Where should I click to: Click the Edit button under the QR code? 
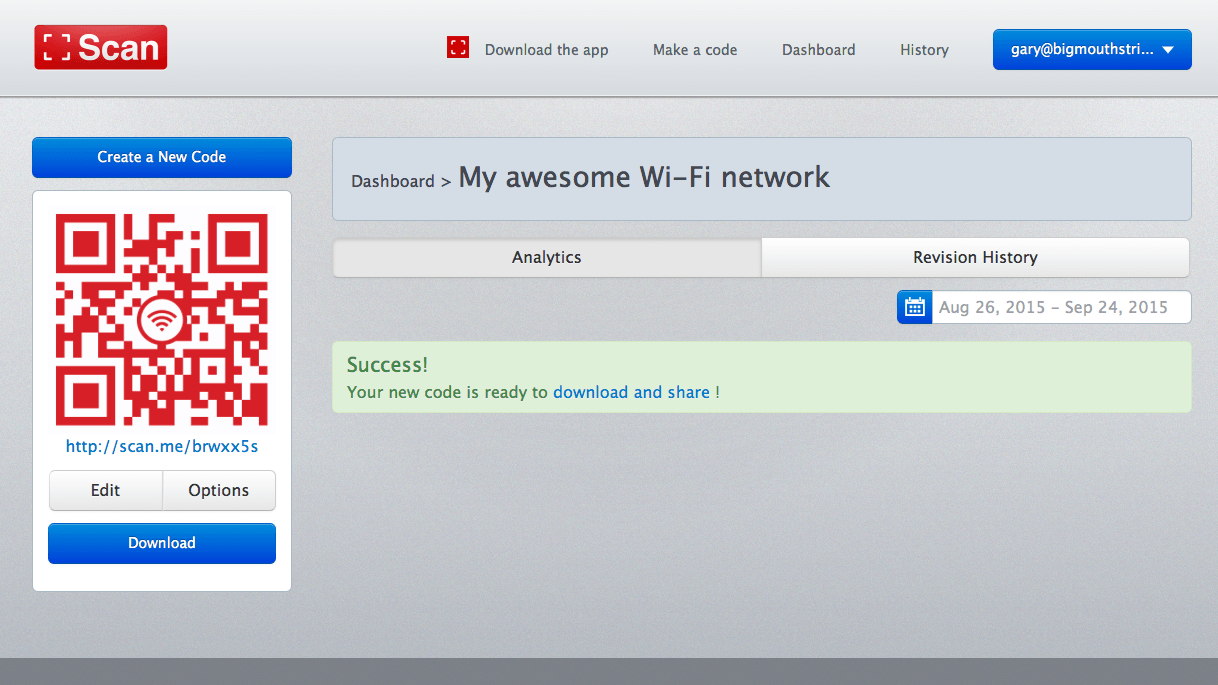point(105,490)
